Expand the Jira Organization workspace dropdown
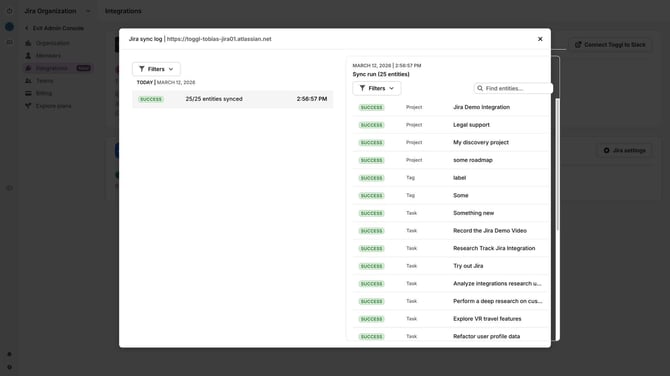Viewport: 670px width, 376px height. (x=88, y=11)
